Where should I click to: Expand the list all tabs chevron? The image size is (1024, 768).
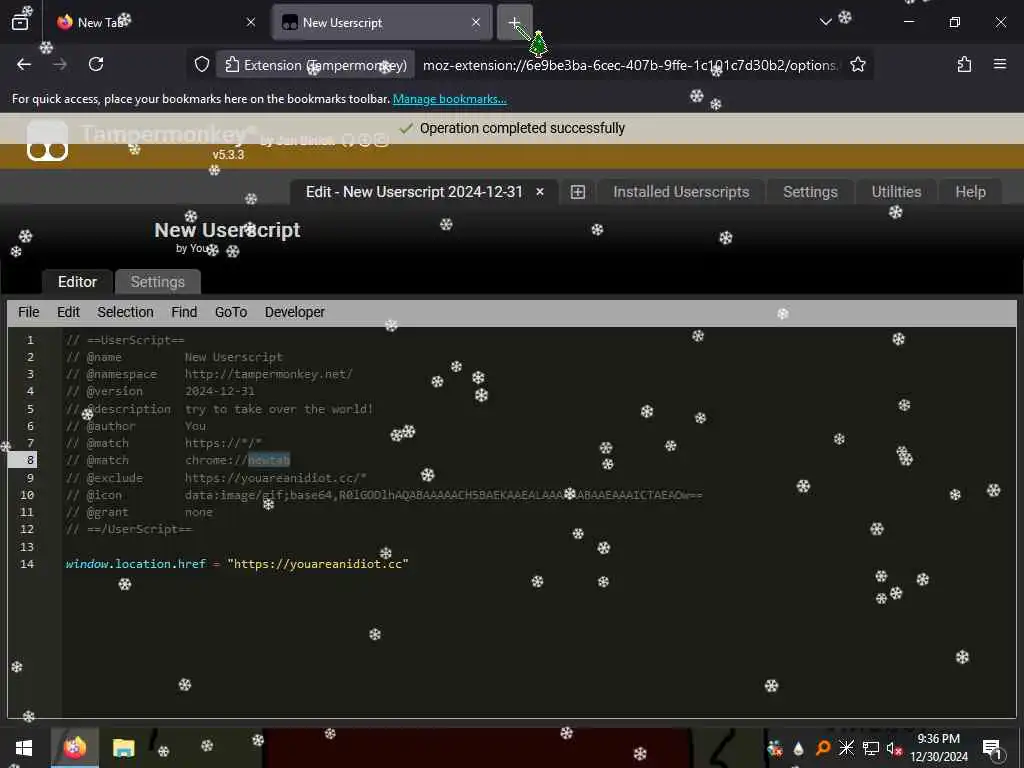tap(825, 22)
